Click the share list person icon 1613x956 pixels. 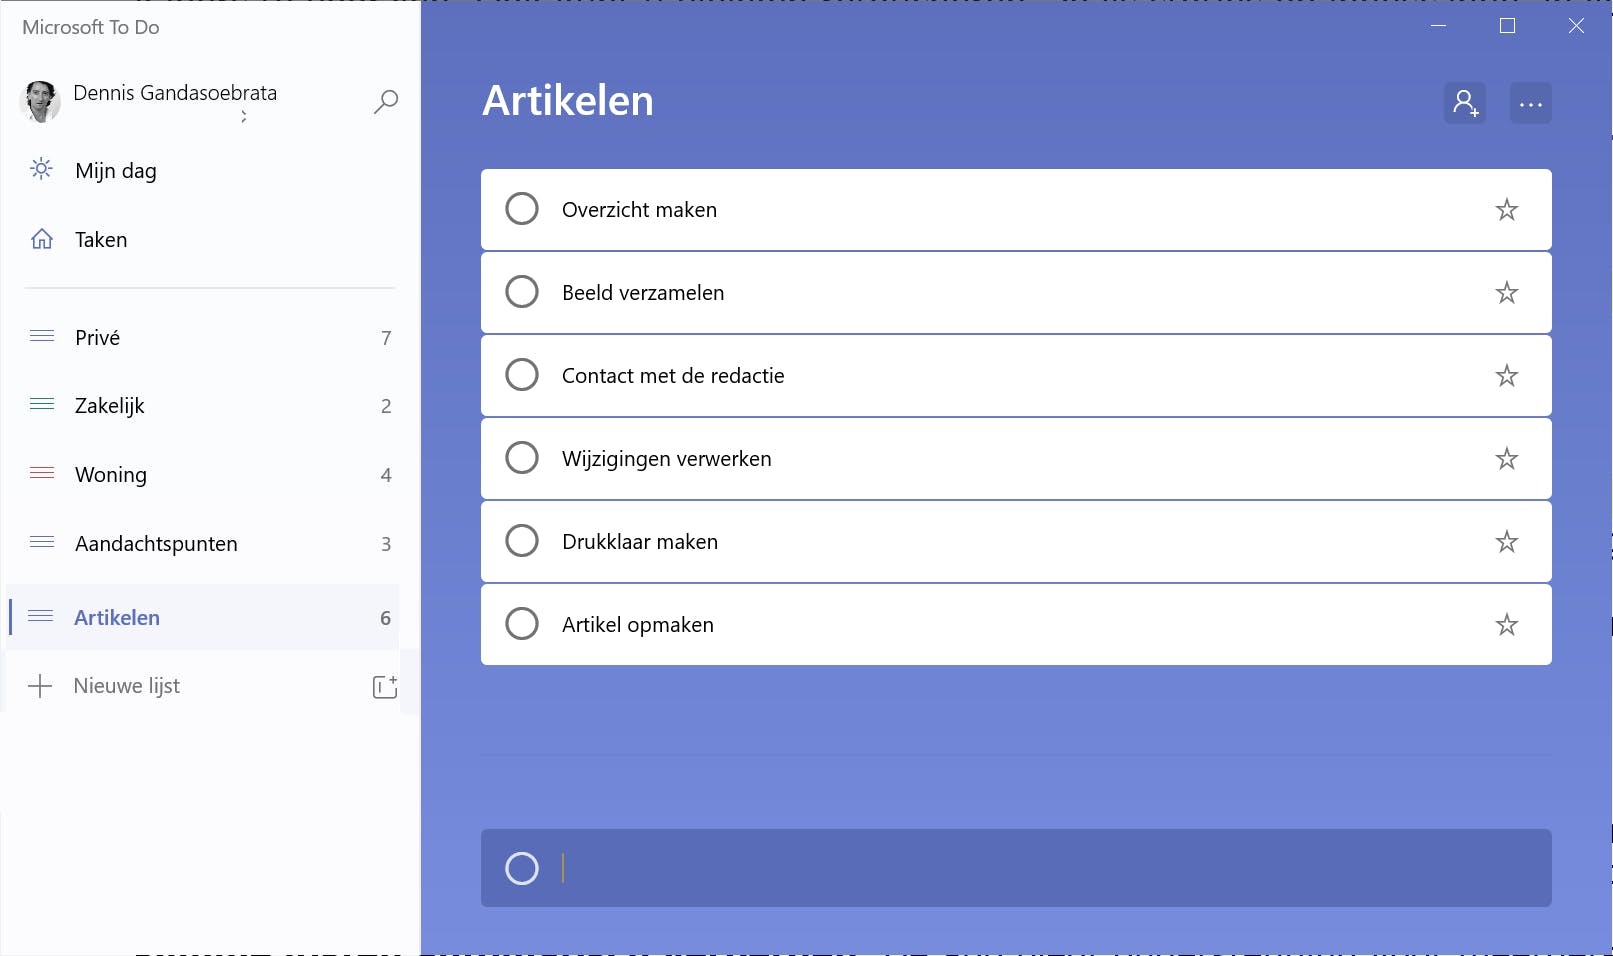click(x=1465, y=103)
